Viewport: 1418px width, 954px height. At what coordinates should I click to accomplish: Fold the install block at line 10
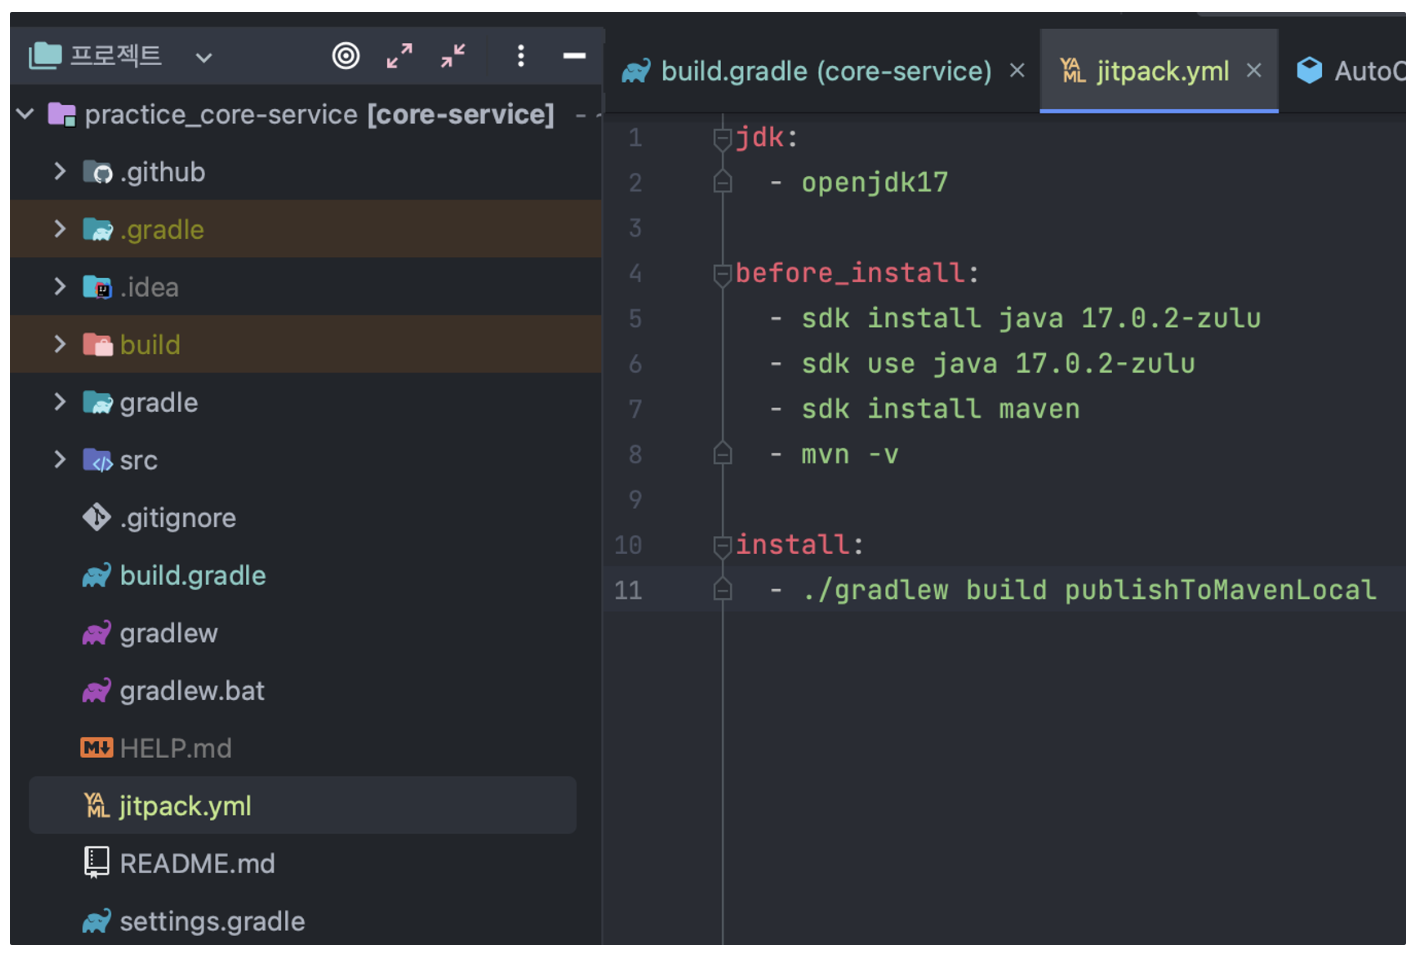[723, 547]
